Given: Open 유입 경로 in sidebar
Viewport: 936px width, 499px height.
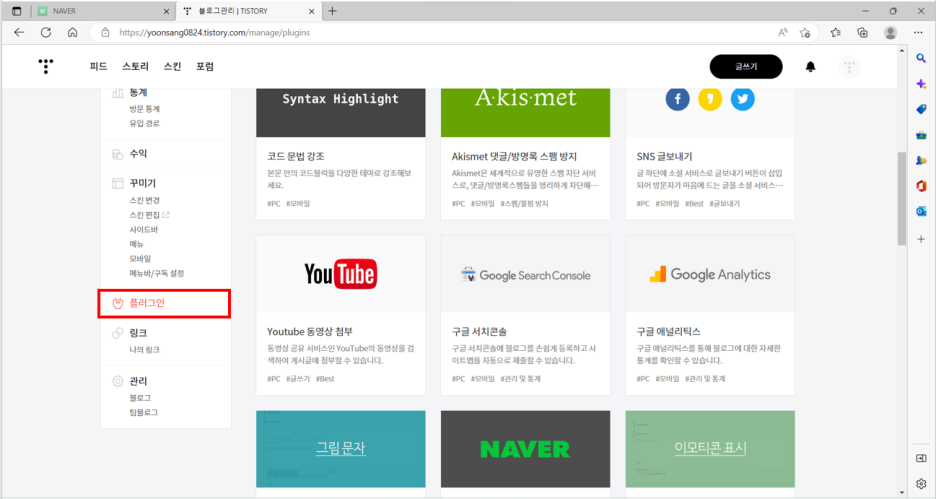Looking at the screenshot, I should [x=144, y=123].
